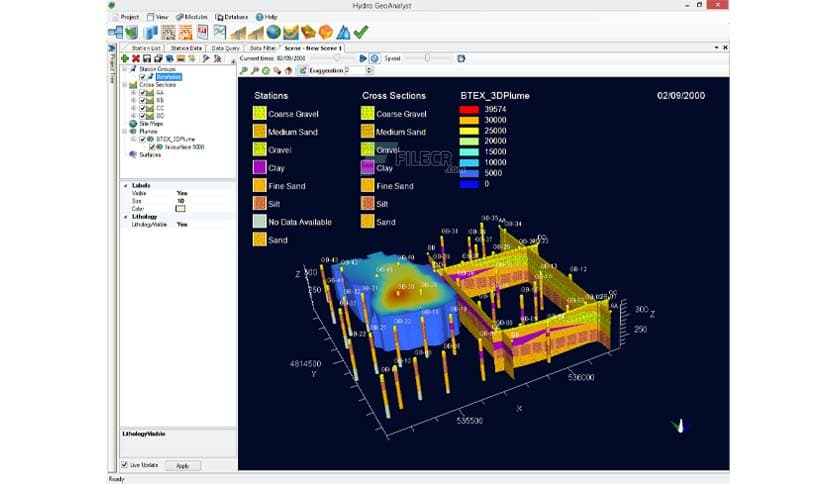Click the floppy disk save icon

pos(147,58)
